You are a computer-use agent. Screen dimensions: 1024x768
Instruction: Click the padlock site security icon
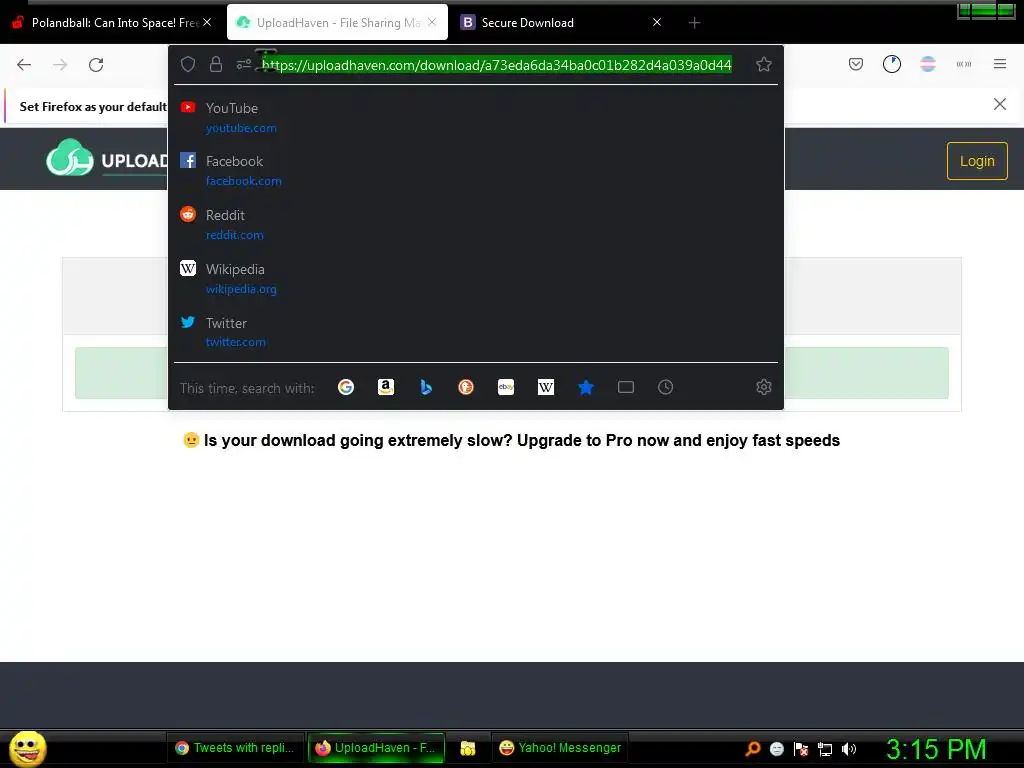coord(216,64)
